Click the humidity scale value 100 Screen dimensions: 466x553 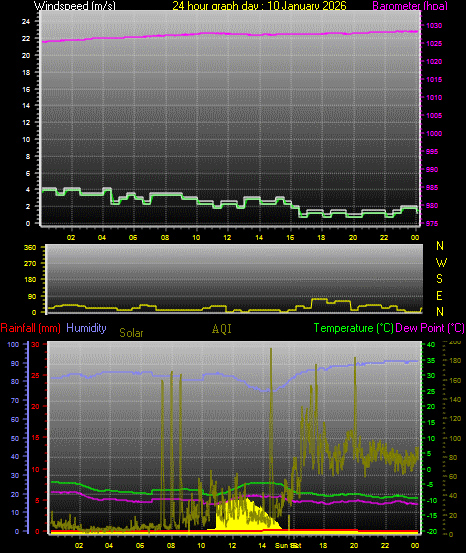[13, 345]
